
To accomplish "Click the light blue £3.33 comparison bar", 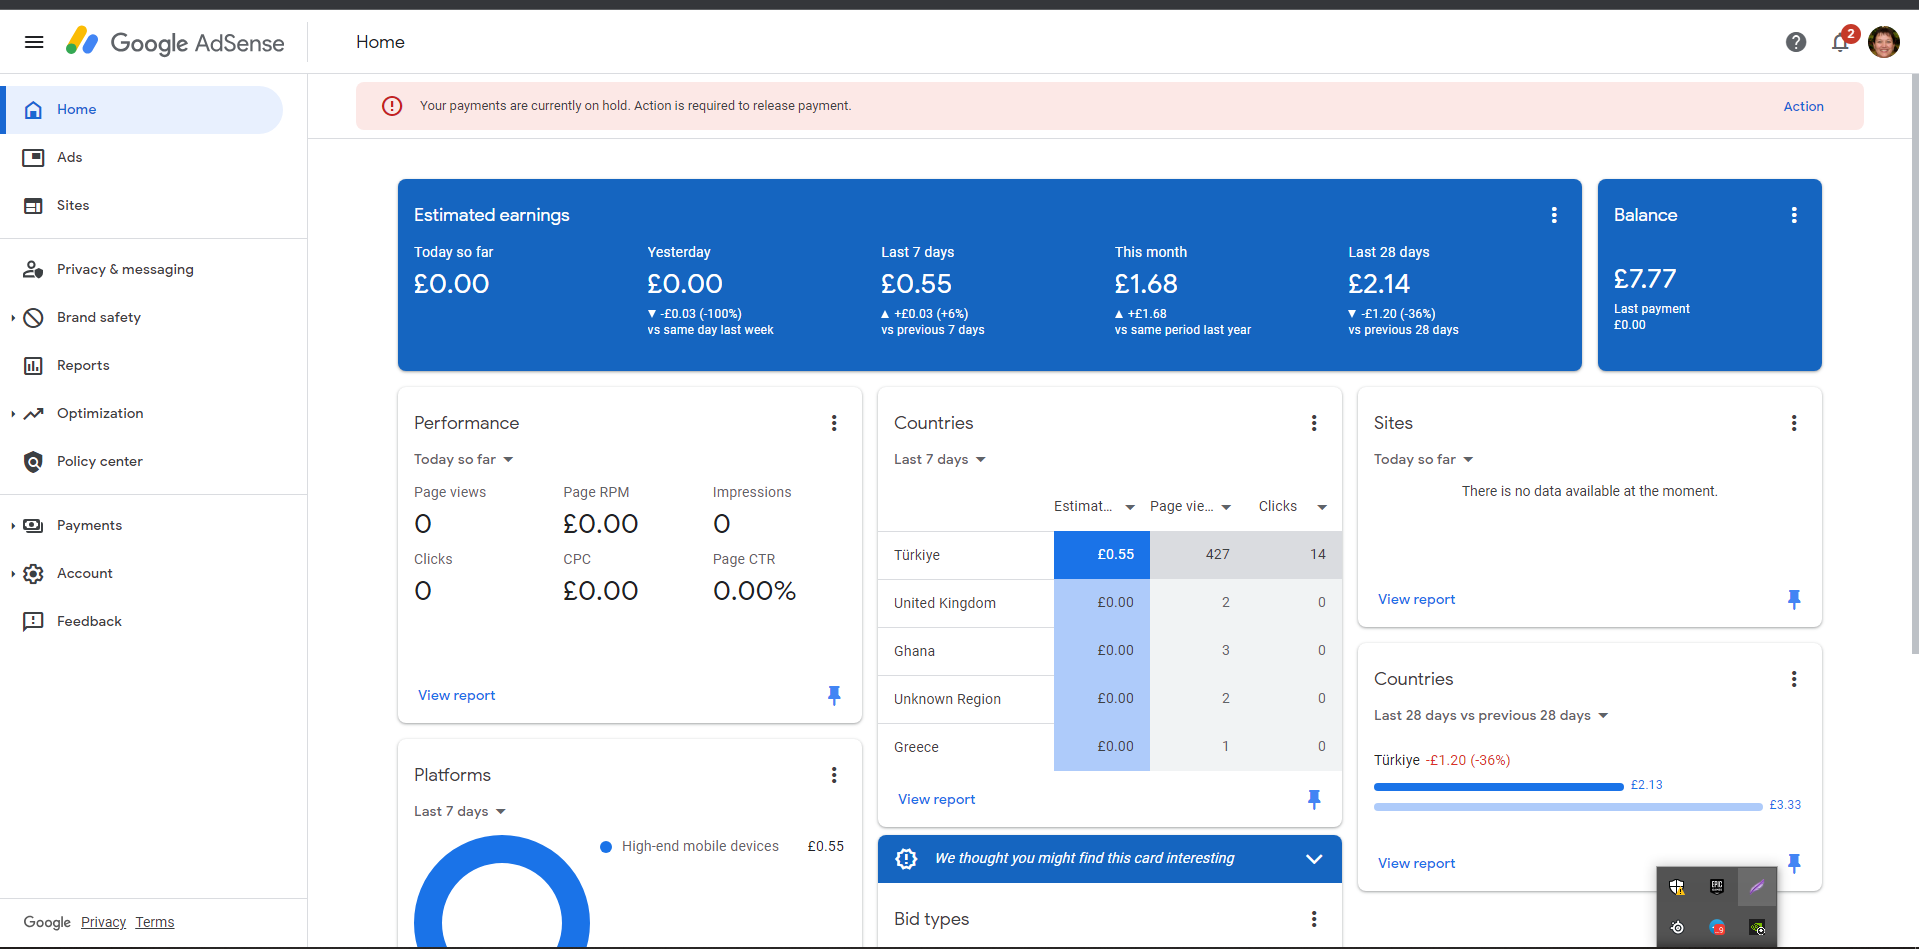I will pyautogui.click(x=1568, y=807).
